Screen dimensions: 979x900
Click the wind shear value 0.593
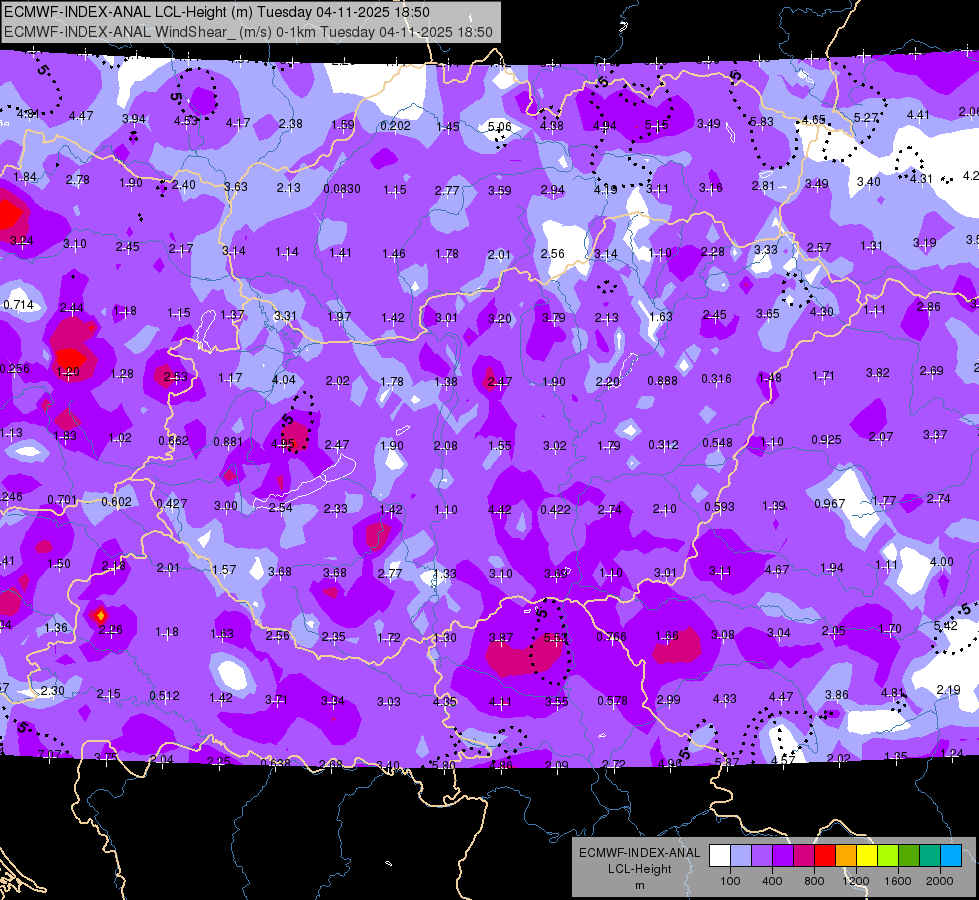point(719,507)
